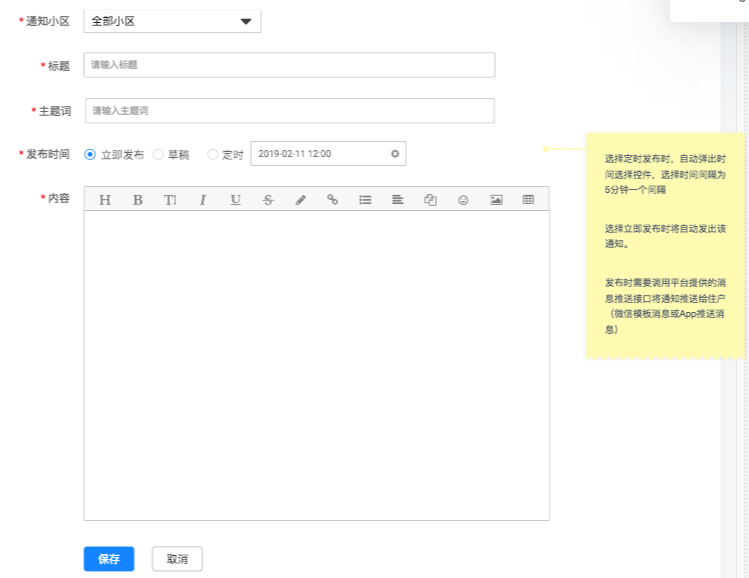Pick the text color with the brush icon

(300, 200)
